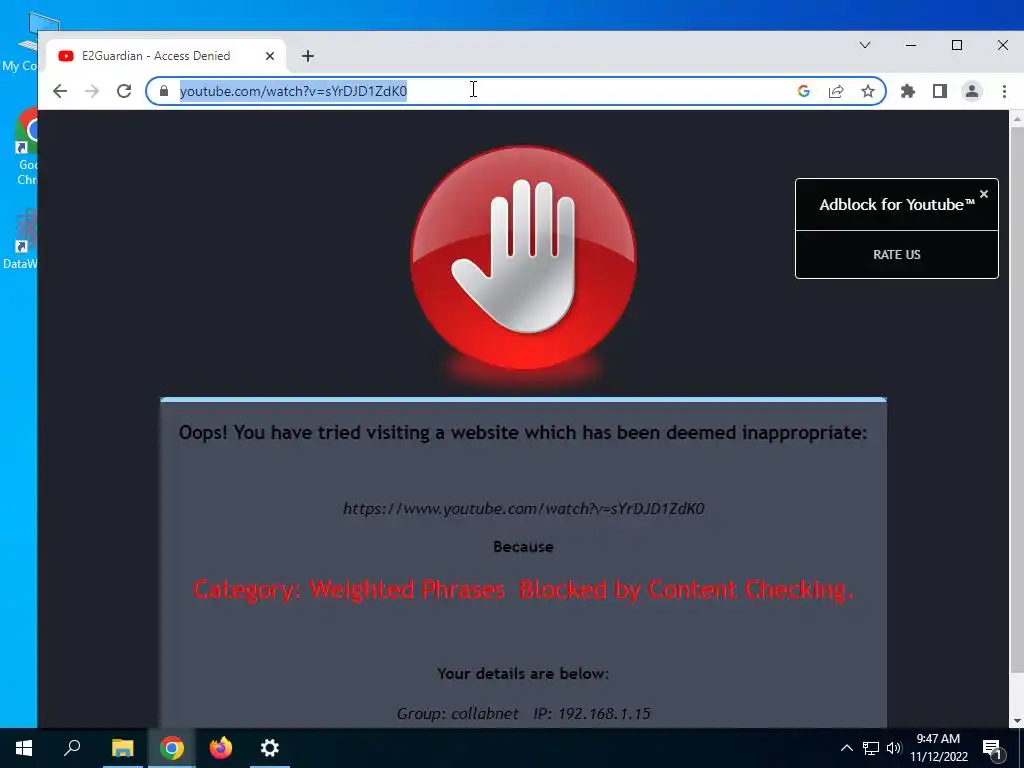Open a new tab with plus button
This screenshot has width=1024, height=768.
pyautogui.click(x=308, y=56)
